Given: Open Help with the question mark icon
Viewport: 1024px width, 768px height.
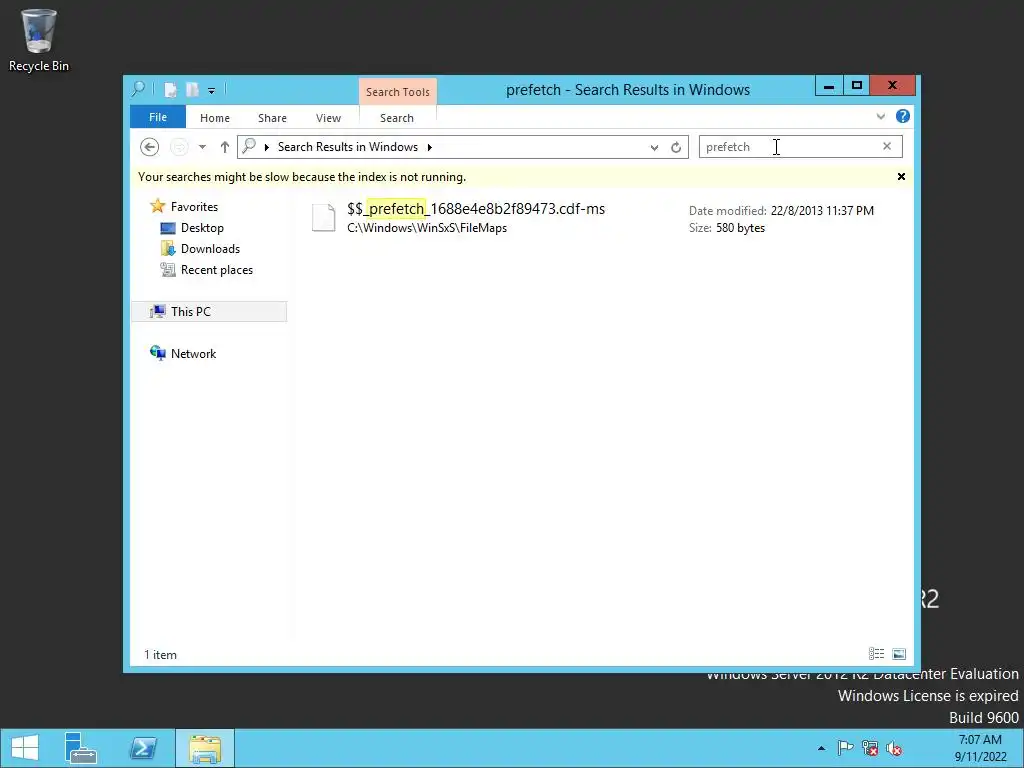Looking at the screenshot, I should tap(903, 116).
